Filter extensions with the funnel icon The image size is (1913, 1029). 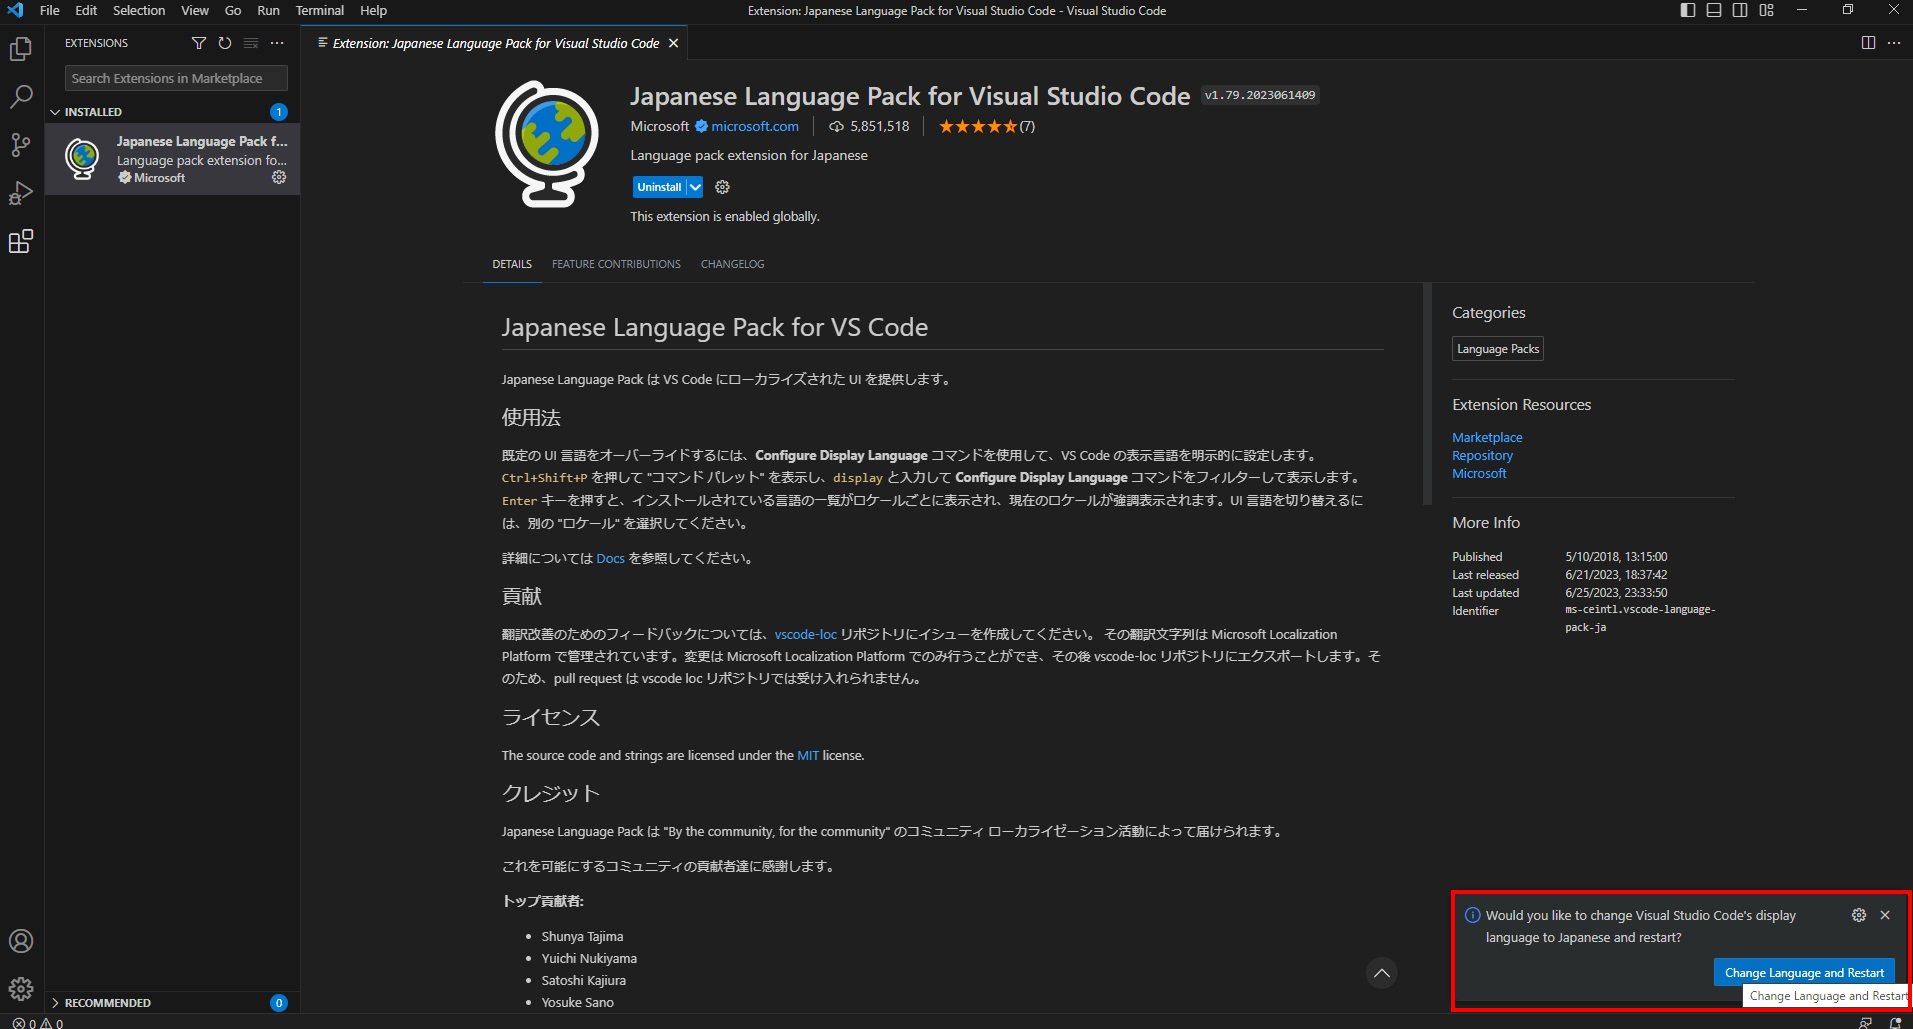click(x=199, y=43)
